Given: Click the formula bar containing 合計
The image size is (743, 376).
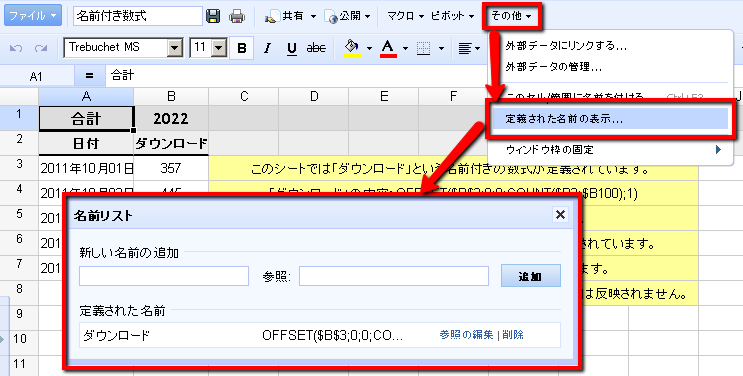Looking at the screenshot, I should (296, 75).
